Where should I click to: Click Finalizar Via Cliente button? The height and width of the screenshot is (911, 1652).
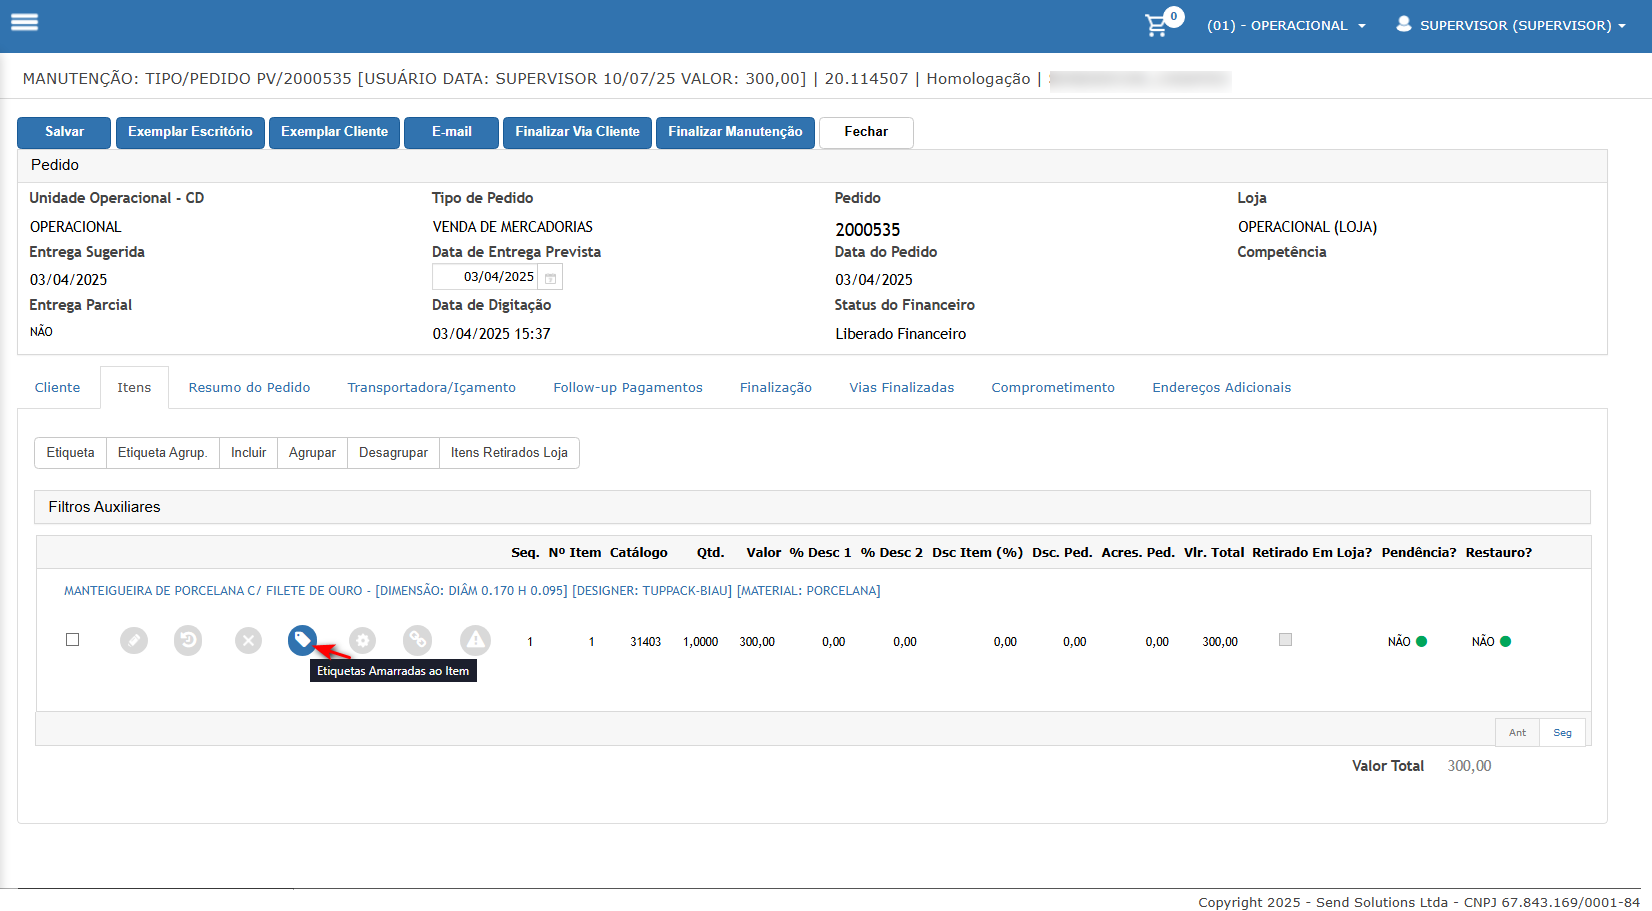point(577,132)
